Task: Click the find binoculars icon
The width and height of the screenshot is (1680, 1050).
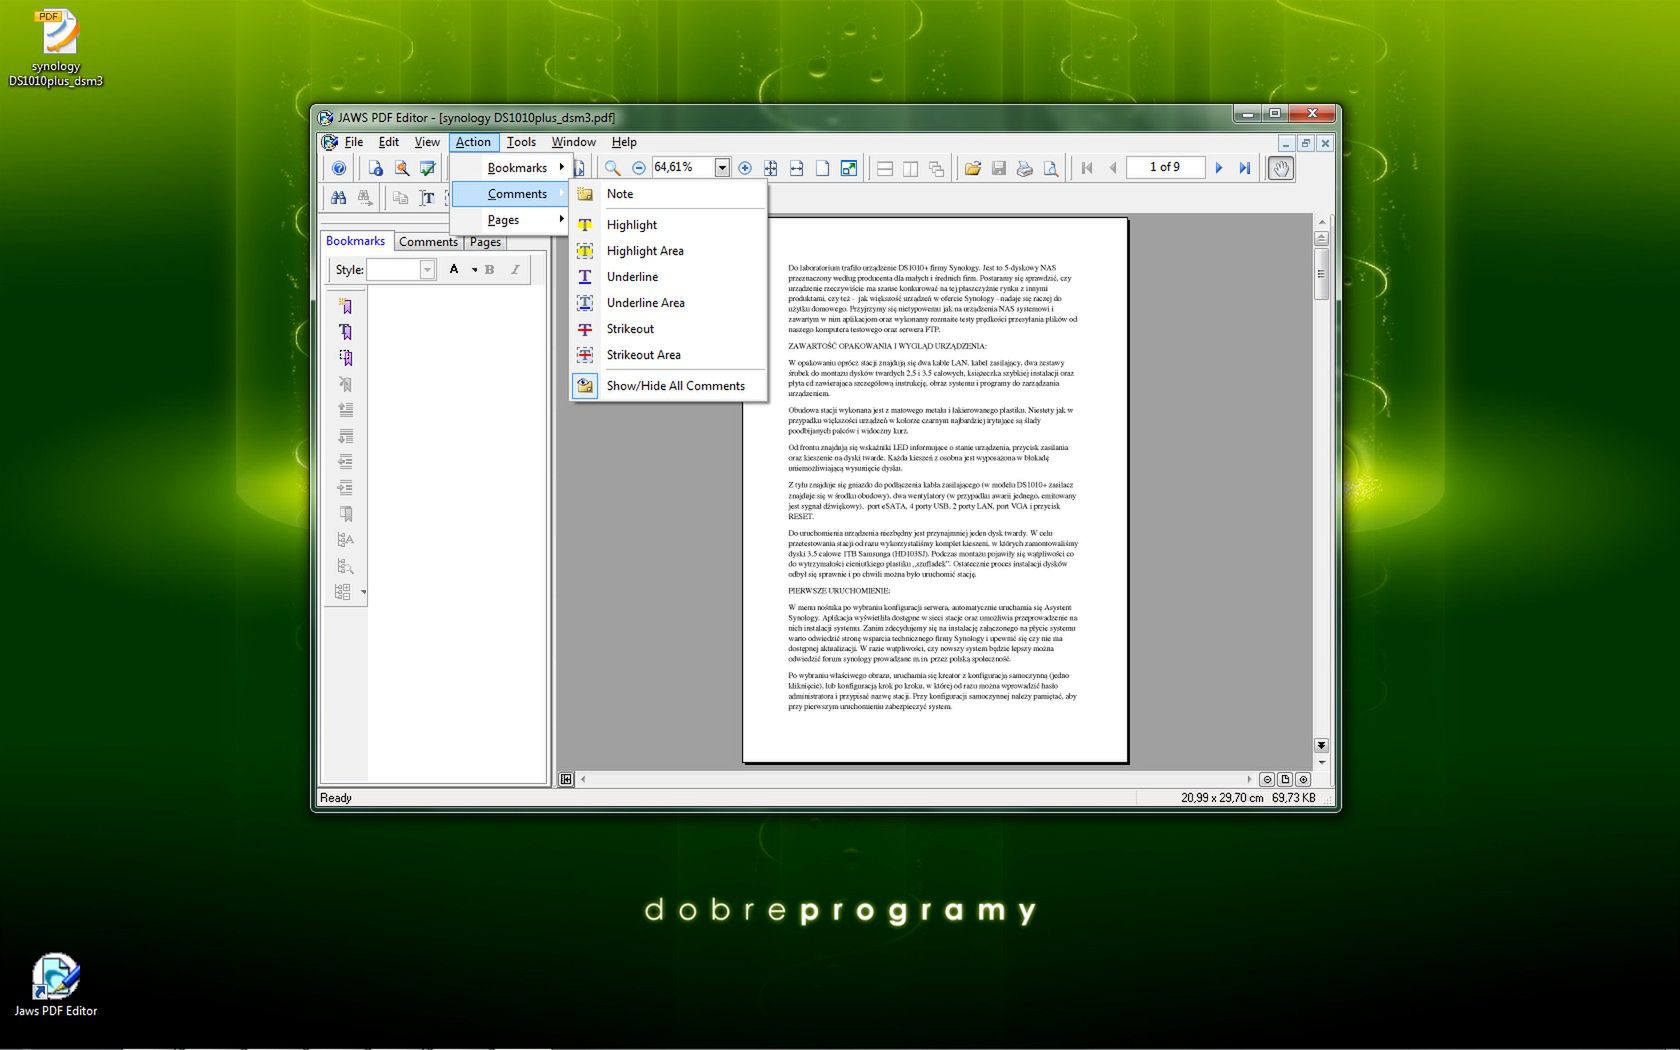Action: pos(339,198)
